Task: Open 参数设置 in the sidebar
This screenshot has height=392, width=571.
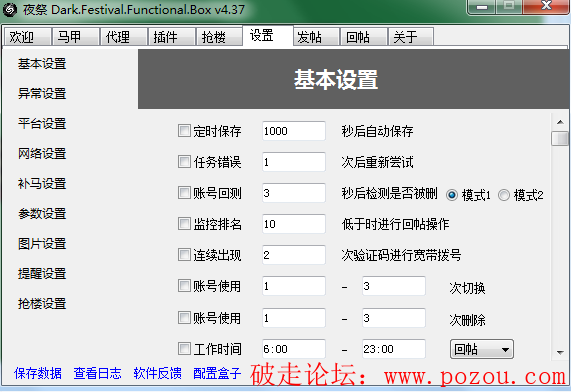Action: [42, 213]
